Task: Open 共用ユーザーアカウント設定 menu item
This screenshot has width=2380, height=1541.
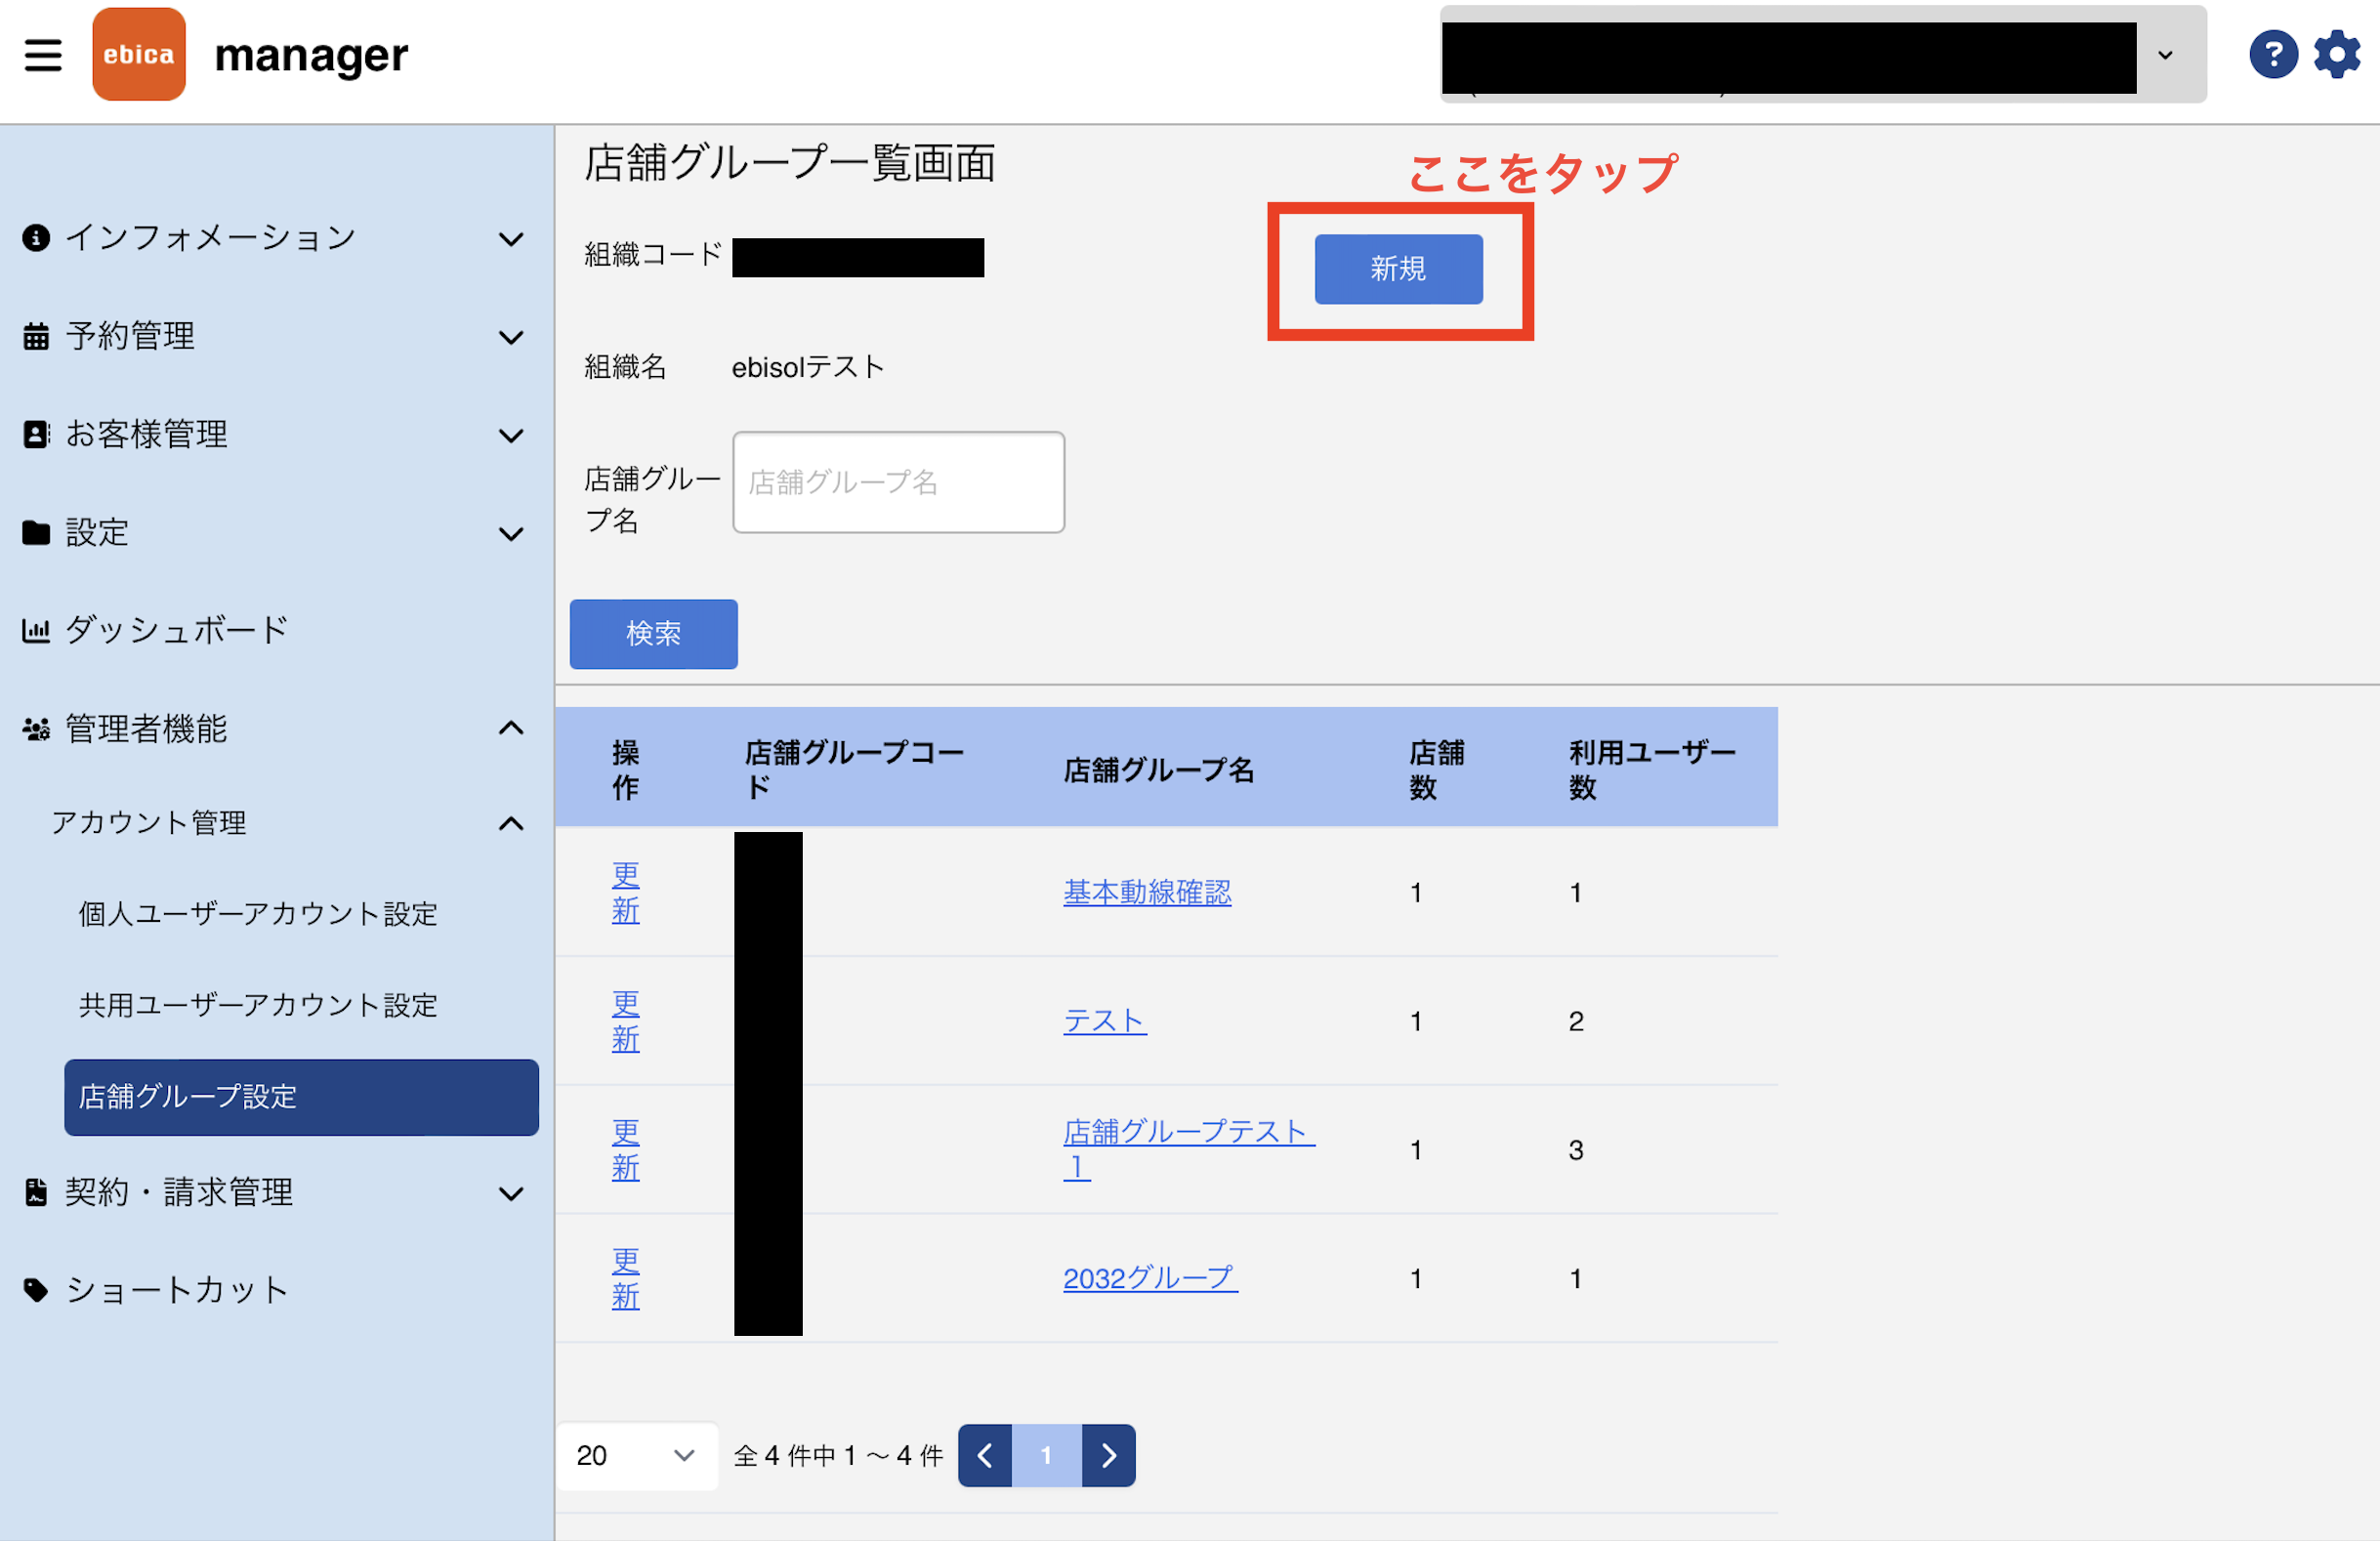Action: click(258, 1005)
